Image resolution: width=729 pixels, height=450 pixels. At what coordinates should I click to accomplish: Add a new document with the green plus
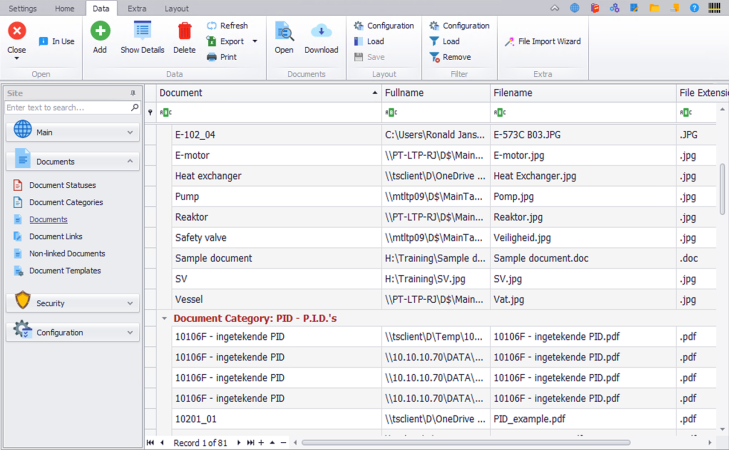click(100, 31)
